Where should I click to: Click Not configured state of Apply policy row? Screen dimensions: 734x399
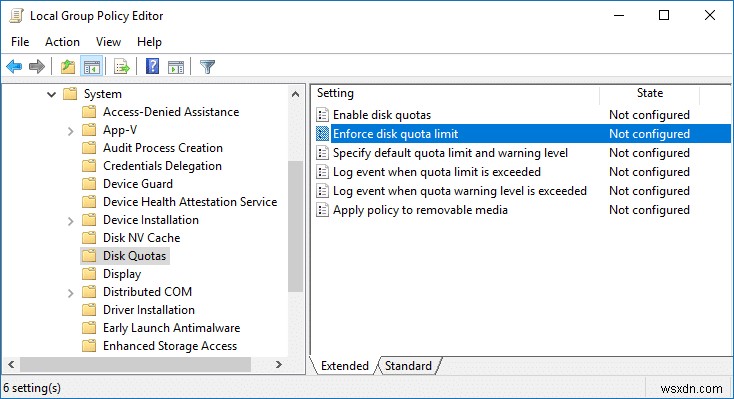pyautogui.click(x=649, y=210)
